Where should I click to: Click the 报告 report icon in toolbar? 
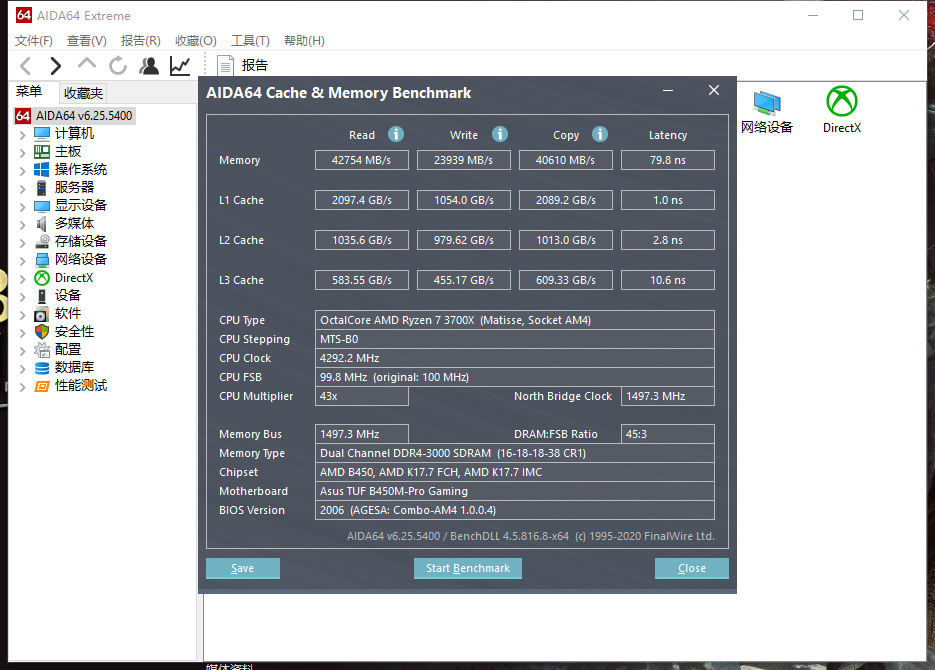pos(224,64)
